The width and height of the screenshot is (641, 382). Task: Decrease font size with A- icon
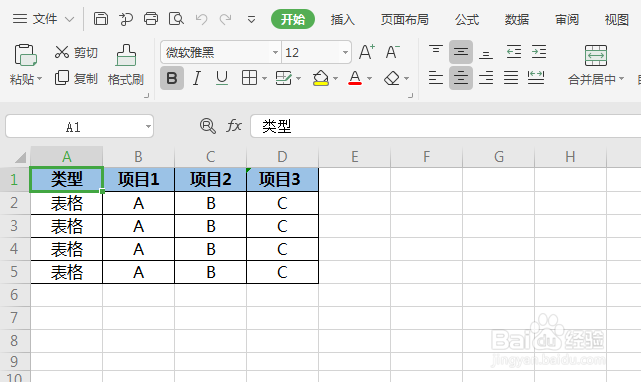(392, 52)
